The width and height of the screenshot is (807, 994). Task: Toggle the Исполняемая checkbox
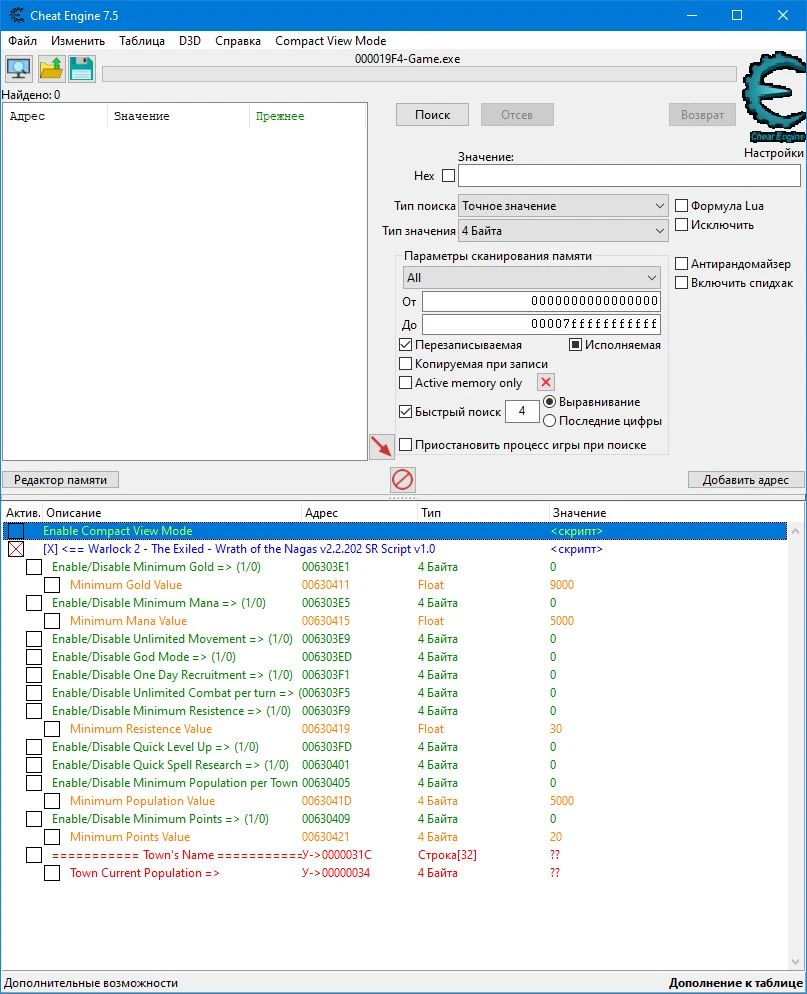click(x=576, y=345)
